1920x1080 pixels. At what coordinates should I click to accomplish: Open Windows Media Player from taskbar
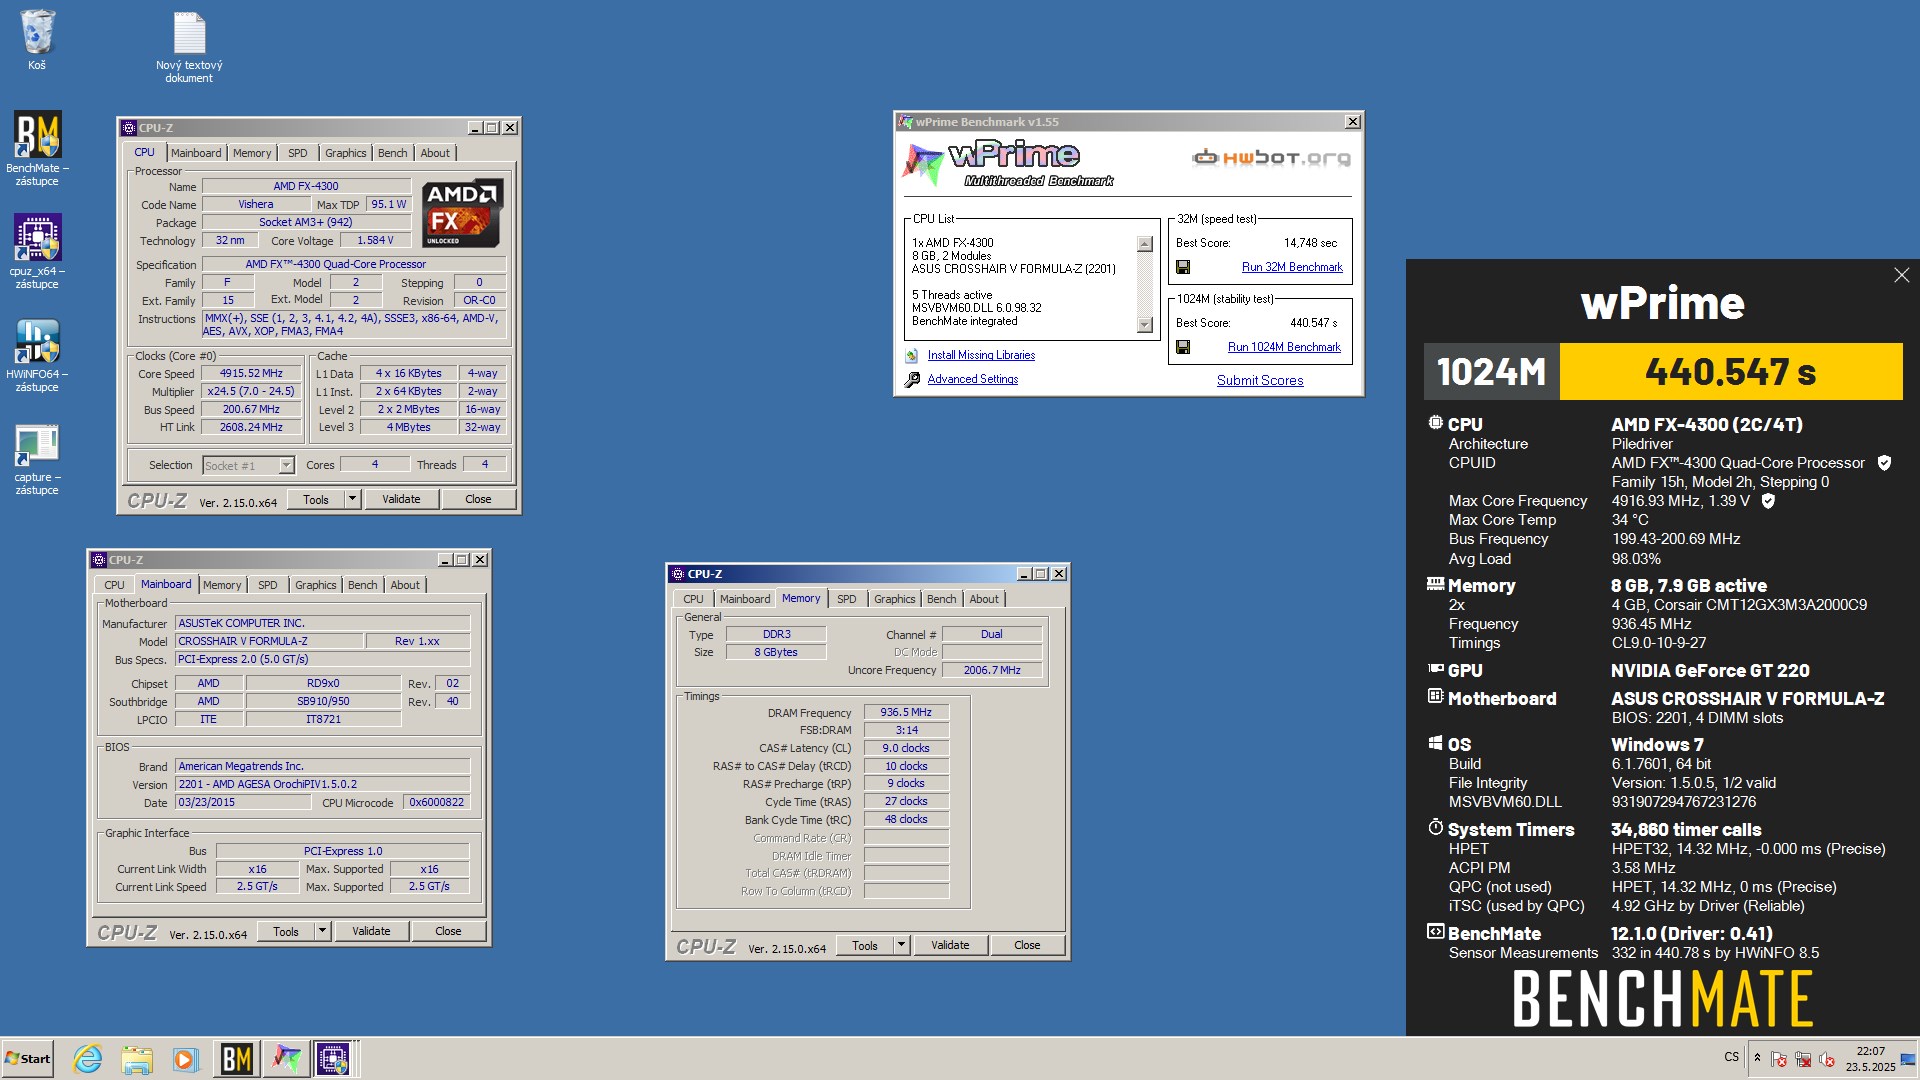tap(186, 1059)
